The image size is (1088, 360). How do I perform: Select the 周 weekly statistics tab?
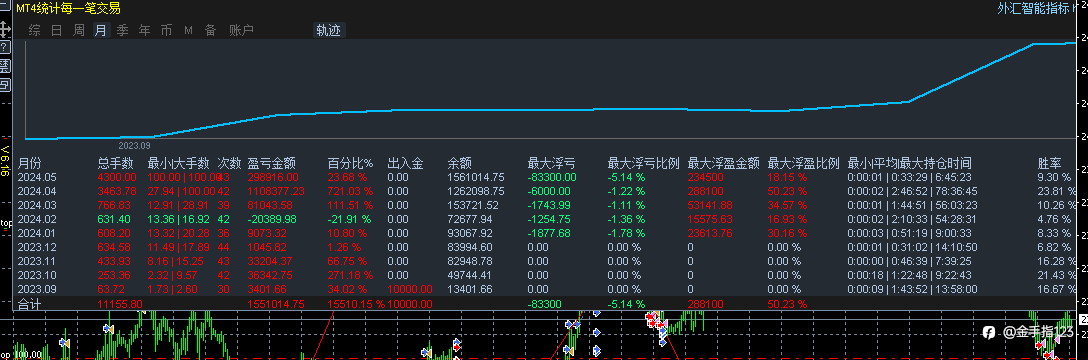pos(79,31)
